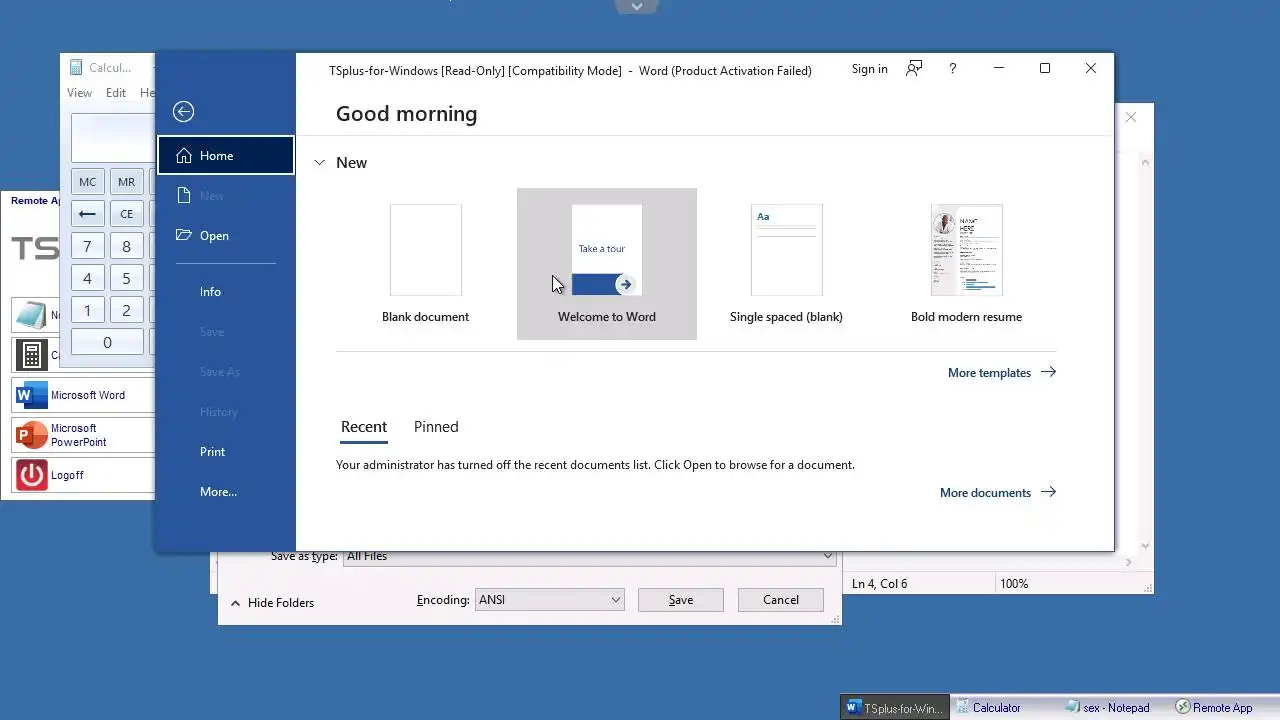Collapse with Hide Folders toggle
Image resolution: width=1280 pixels, height=720 pixels.
[272, 603]
